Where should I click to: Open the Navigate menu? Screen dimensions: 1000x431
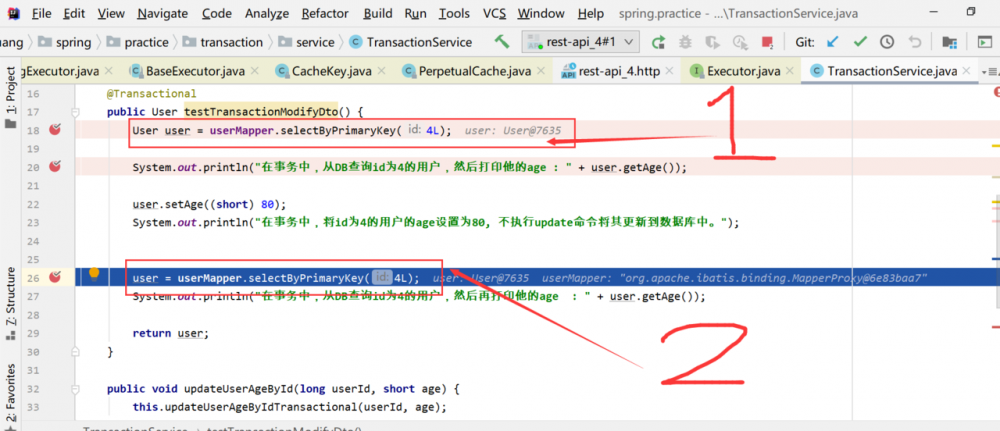(163, 13)
